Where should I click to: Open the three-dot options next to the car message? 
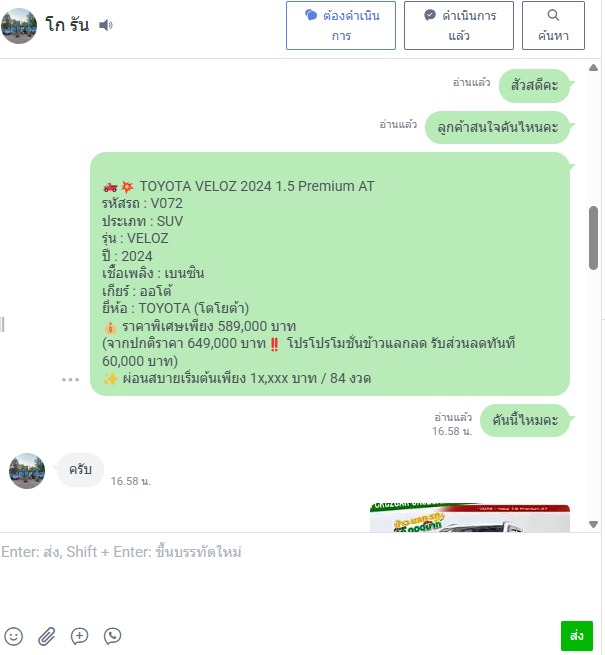tap(70, 379)
